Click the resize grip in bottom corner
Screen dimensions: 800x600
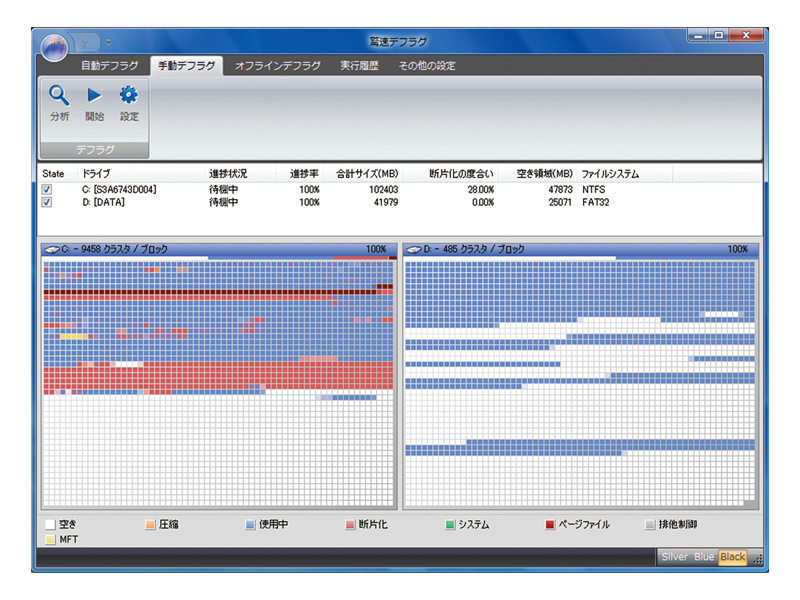pyautogui.click(x=756, y=558)
